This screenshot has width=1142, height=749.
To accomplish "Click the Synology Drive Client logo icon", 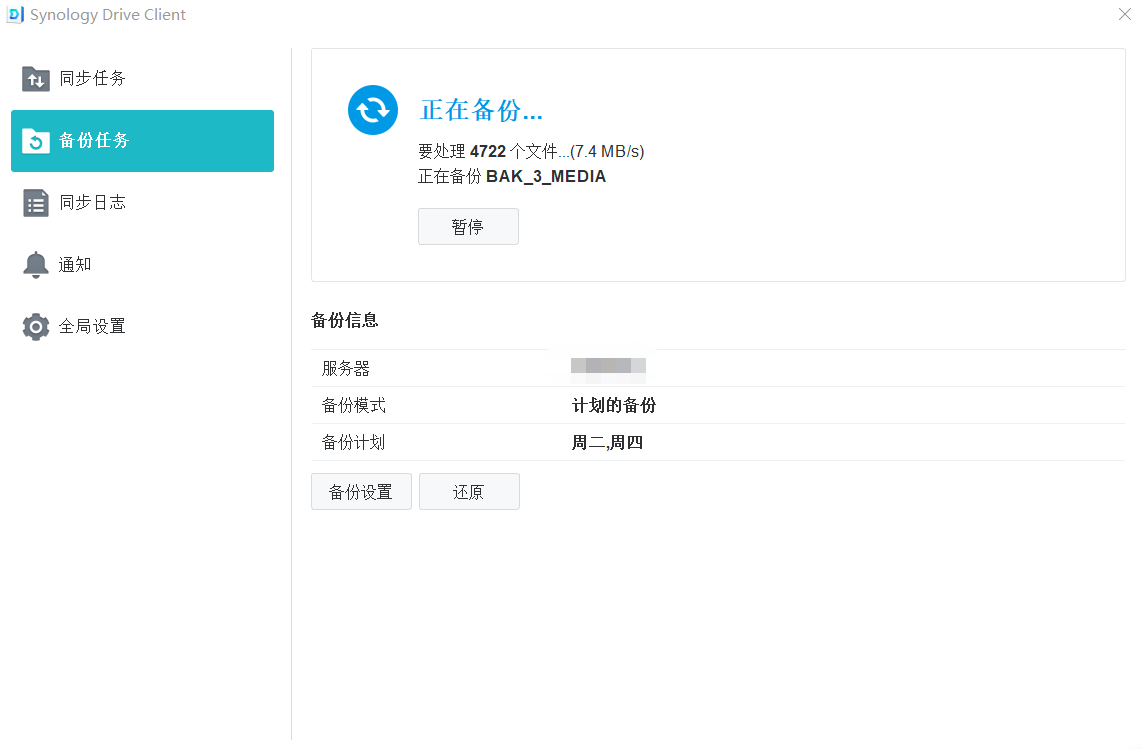I will click(15, 15).
